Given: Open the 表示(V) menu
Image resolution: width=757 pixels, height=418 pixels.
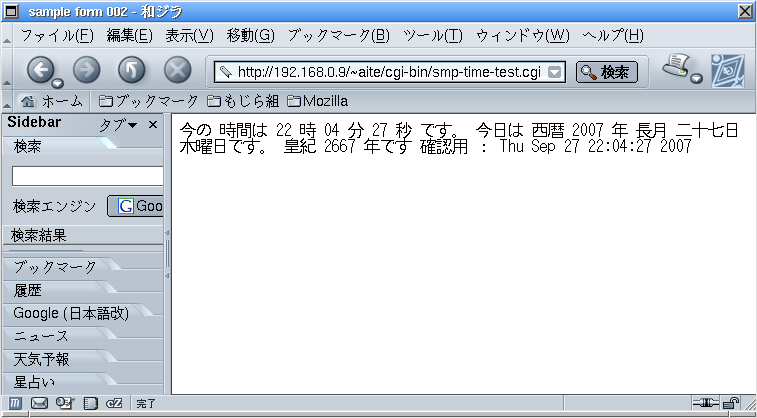Looking at the screenshot, I should coord(189,36).
